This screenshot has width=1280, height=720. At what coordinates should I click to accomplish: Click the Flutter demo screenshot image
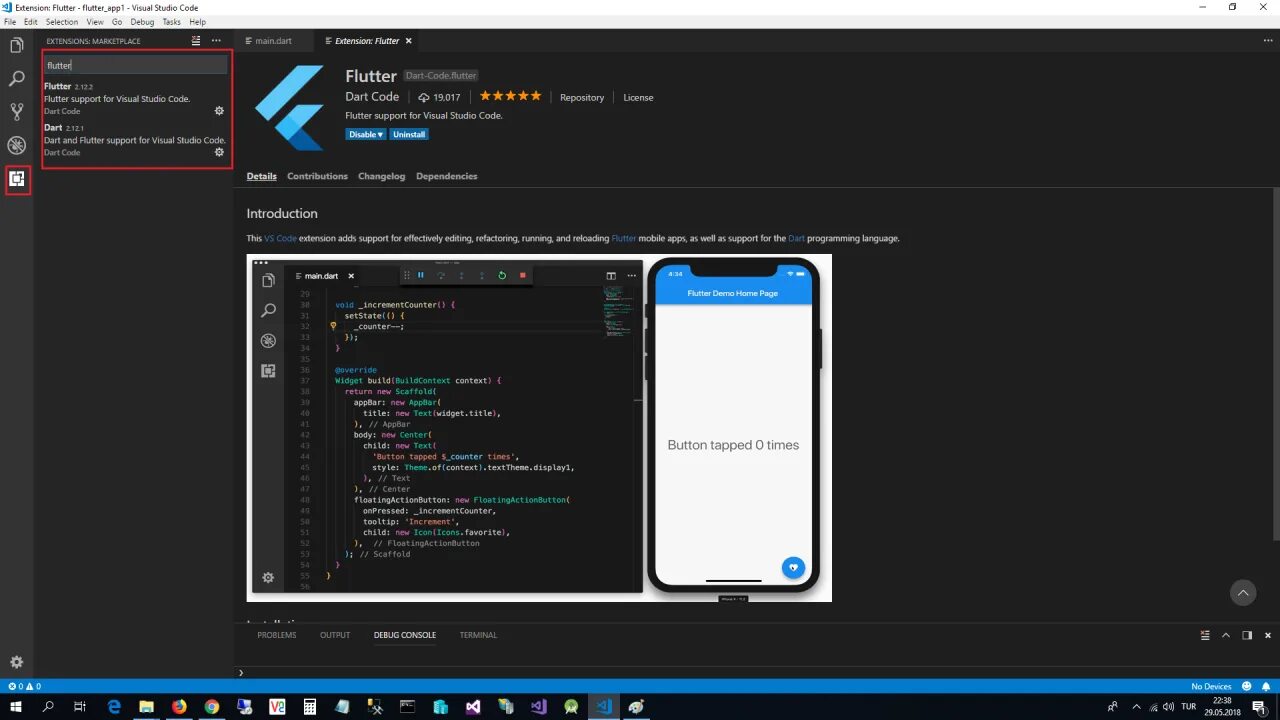[x=539, y=428]
